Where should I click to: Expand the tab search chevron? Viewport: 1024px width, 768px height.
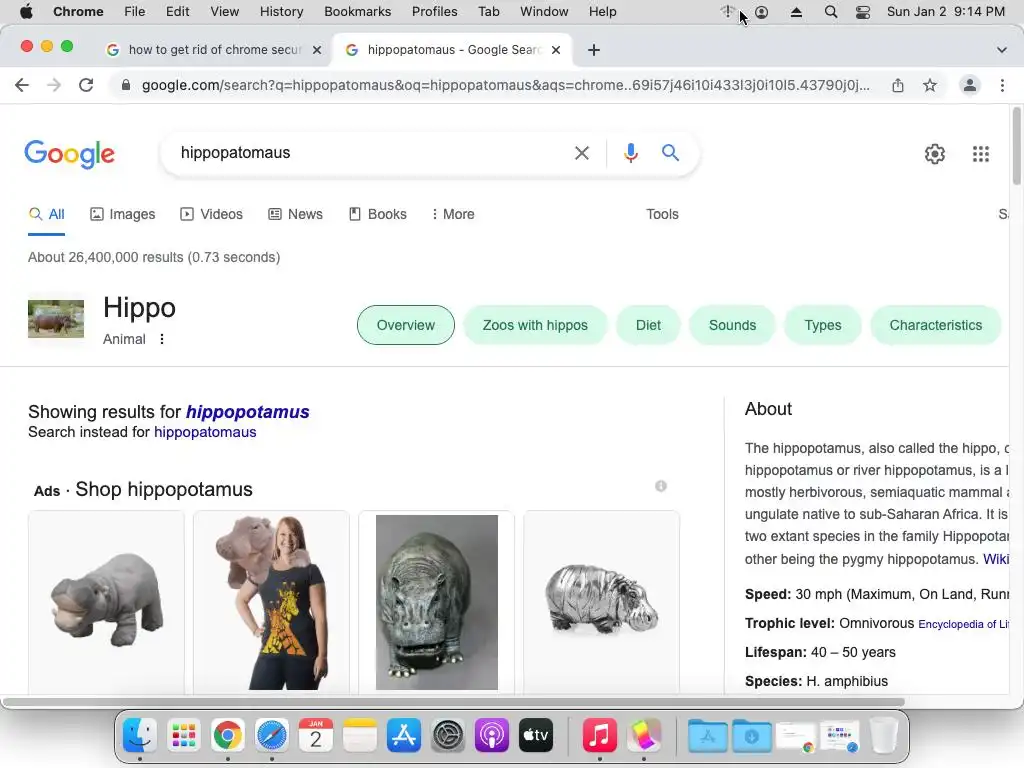tap(1002, 50)
